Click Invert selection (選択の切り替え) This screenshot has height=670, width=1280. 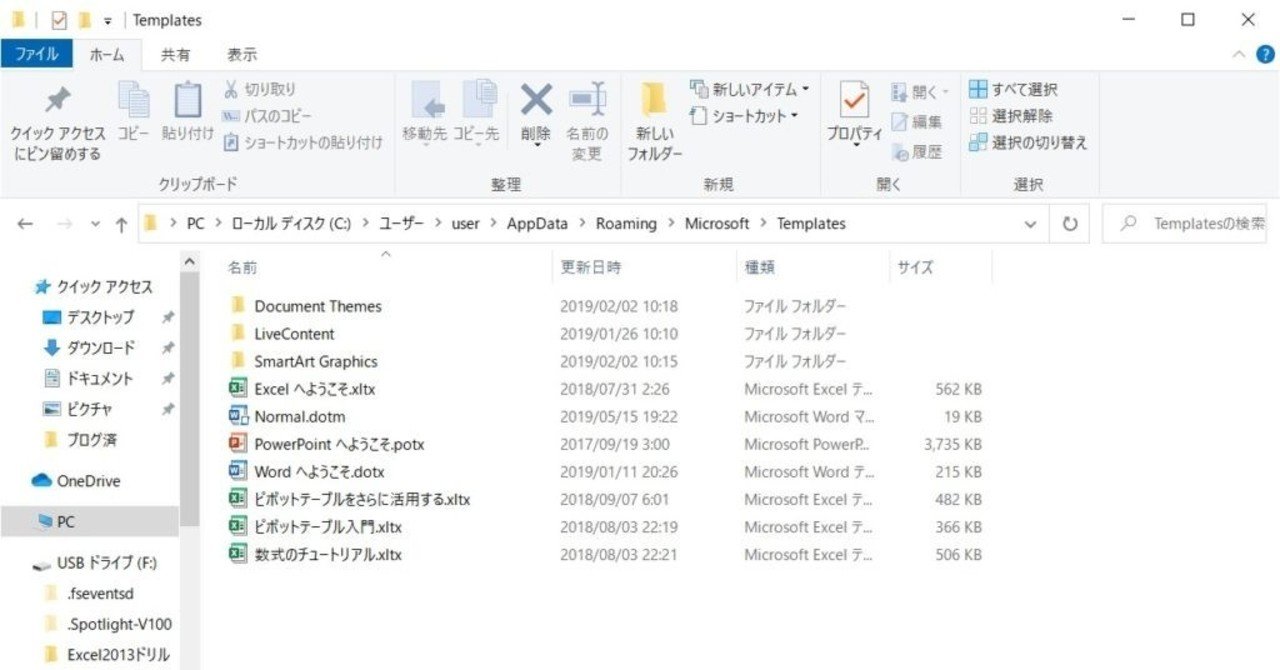tap(1028, 143)
